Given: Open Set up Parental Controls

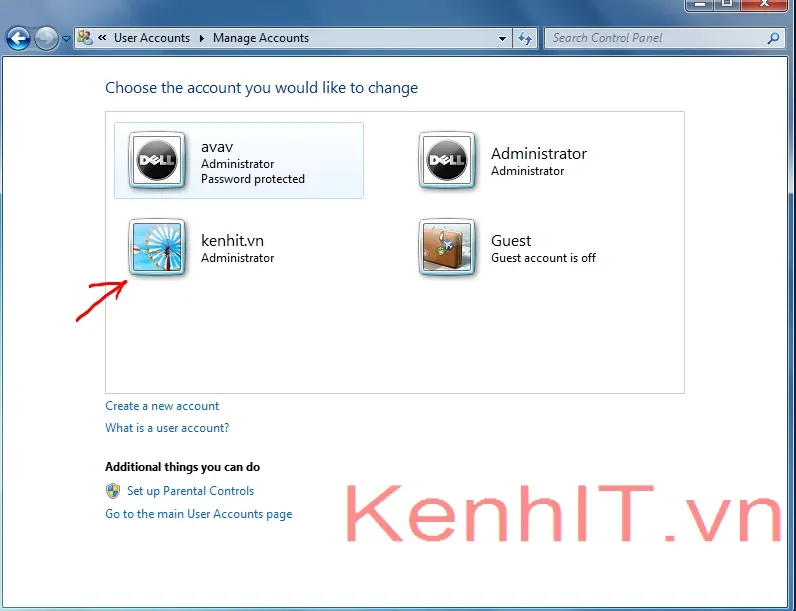Looking at the screenshot, I should click(x=190, y=491).
